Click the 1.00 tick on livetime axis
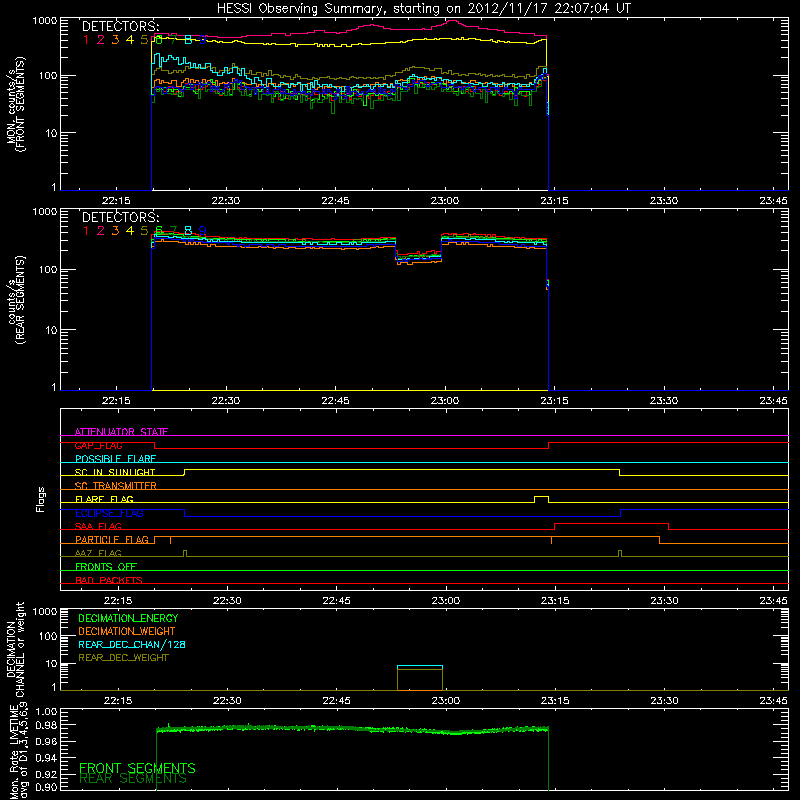Image resolution: width=800 pixels, height=800 pixels. (46, 711)
